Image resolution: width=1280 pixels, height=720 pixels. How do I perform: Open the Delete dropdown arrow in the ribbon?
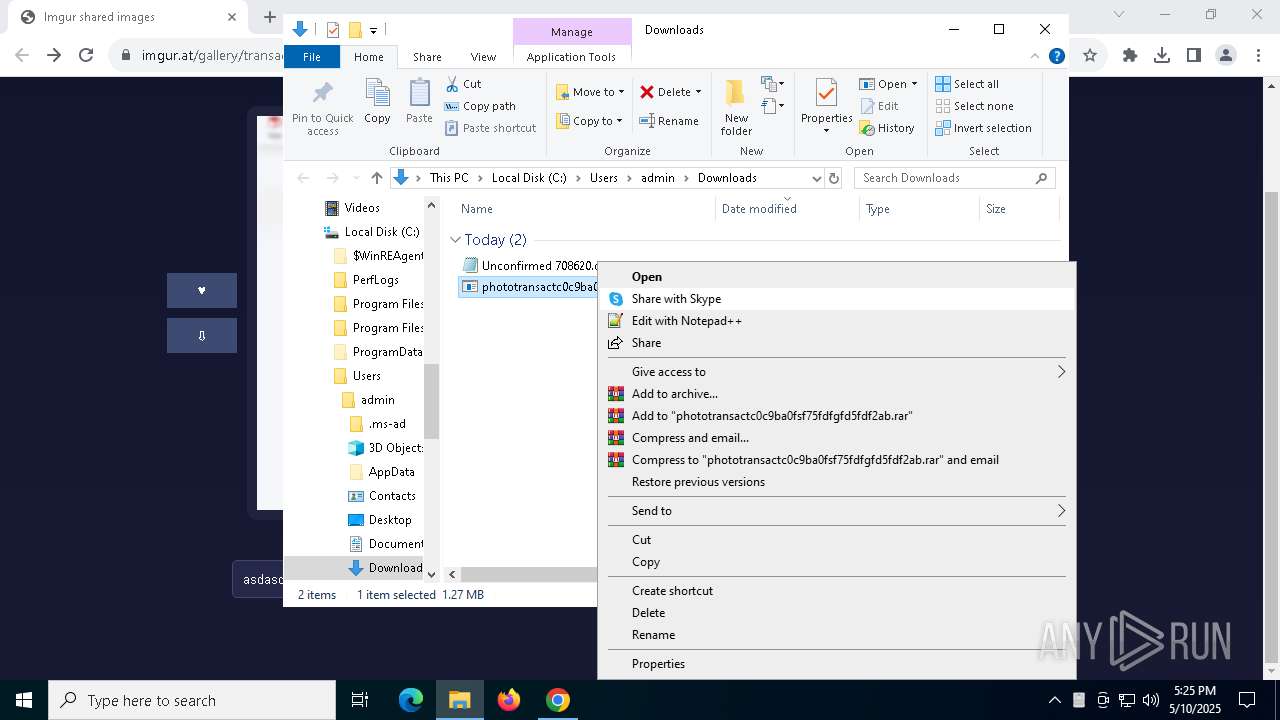pos(698,92)
